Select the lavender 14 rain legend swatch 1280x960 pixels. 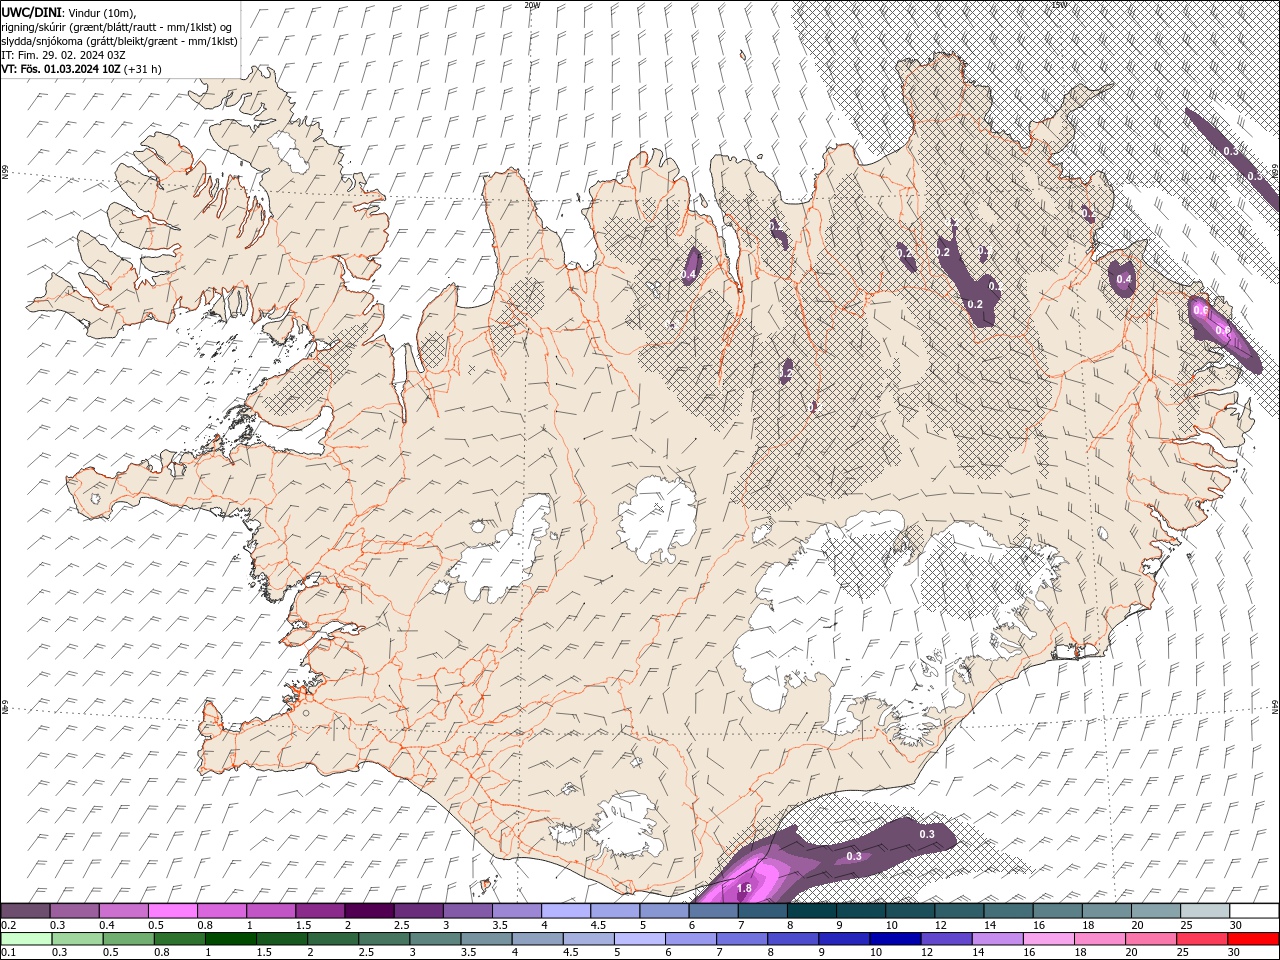(x=998, y=939)
